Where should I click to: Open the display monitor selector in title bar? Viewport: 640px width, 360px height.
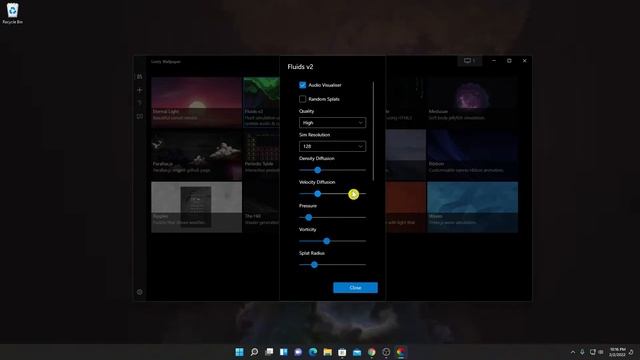point(469,60)
